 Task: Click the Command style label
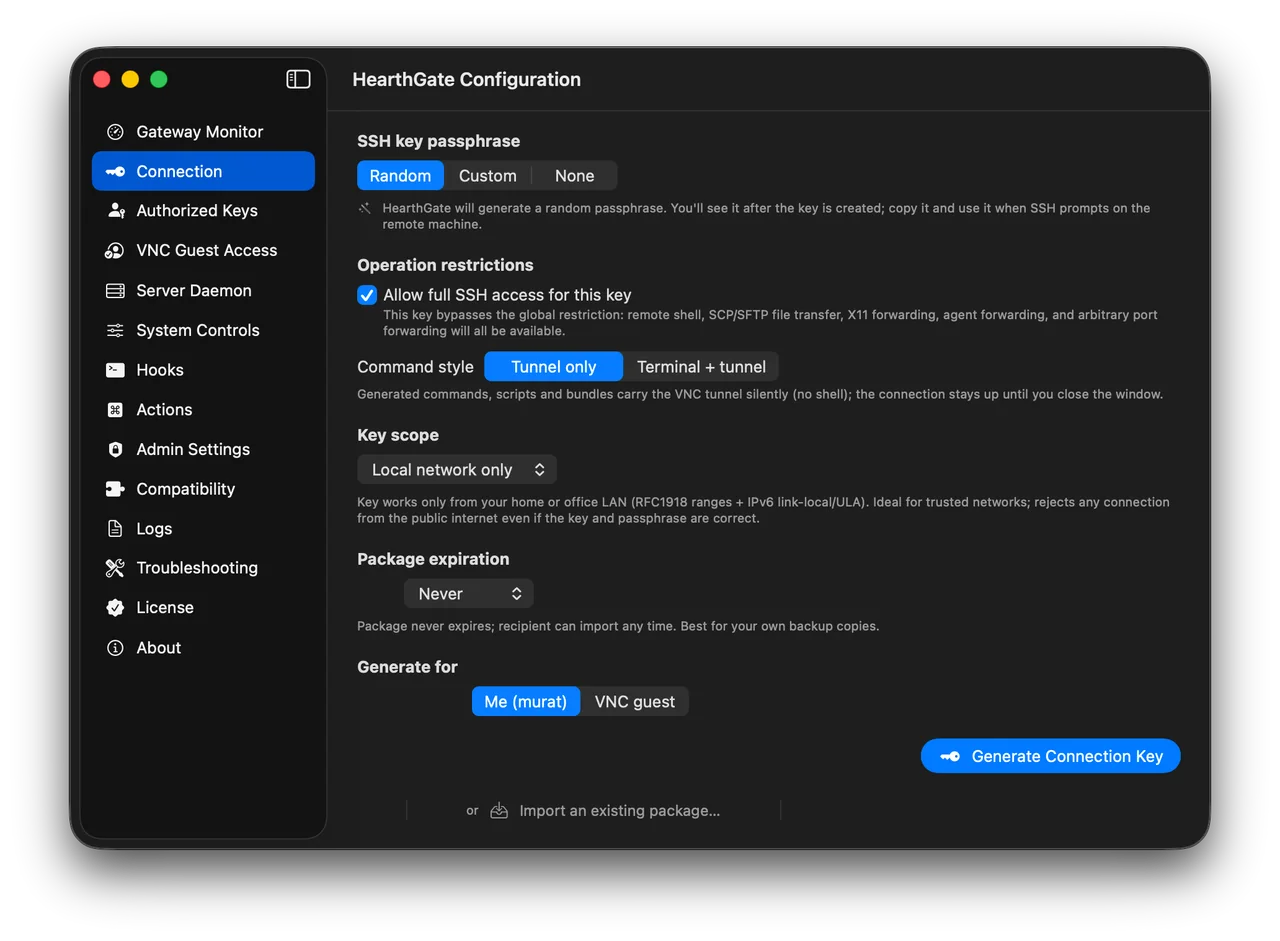click(416, 367)
